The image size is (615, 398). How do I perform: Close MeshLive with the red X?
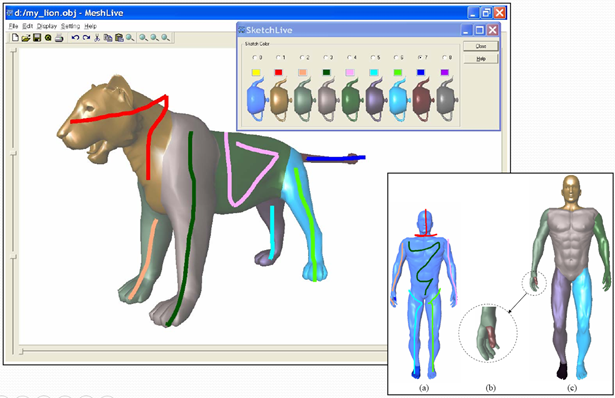[499, 13]
